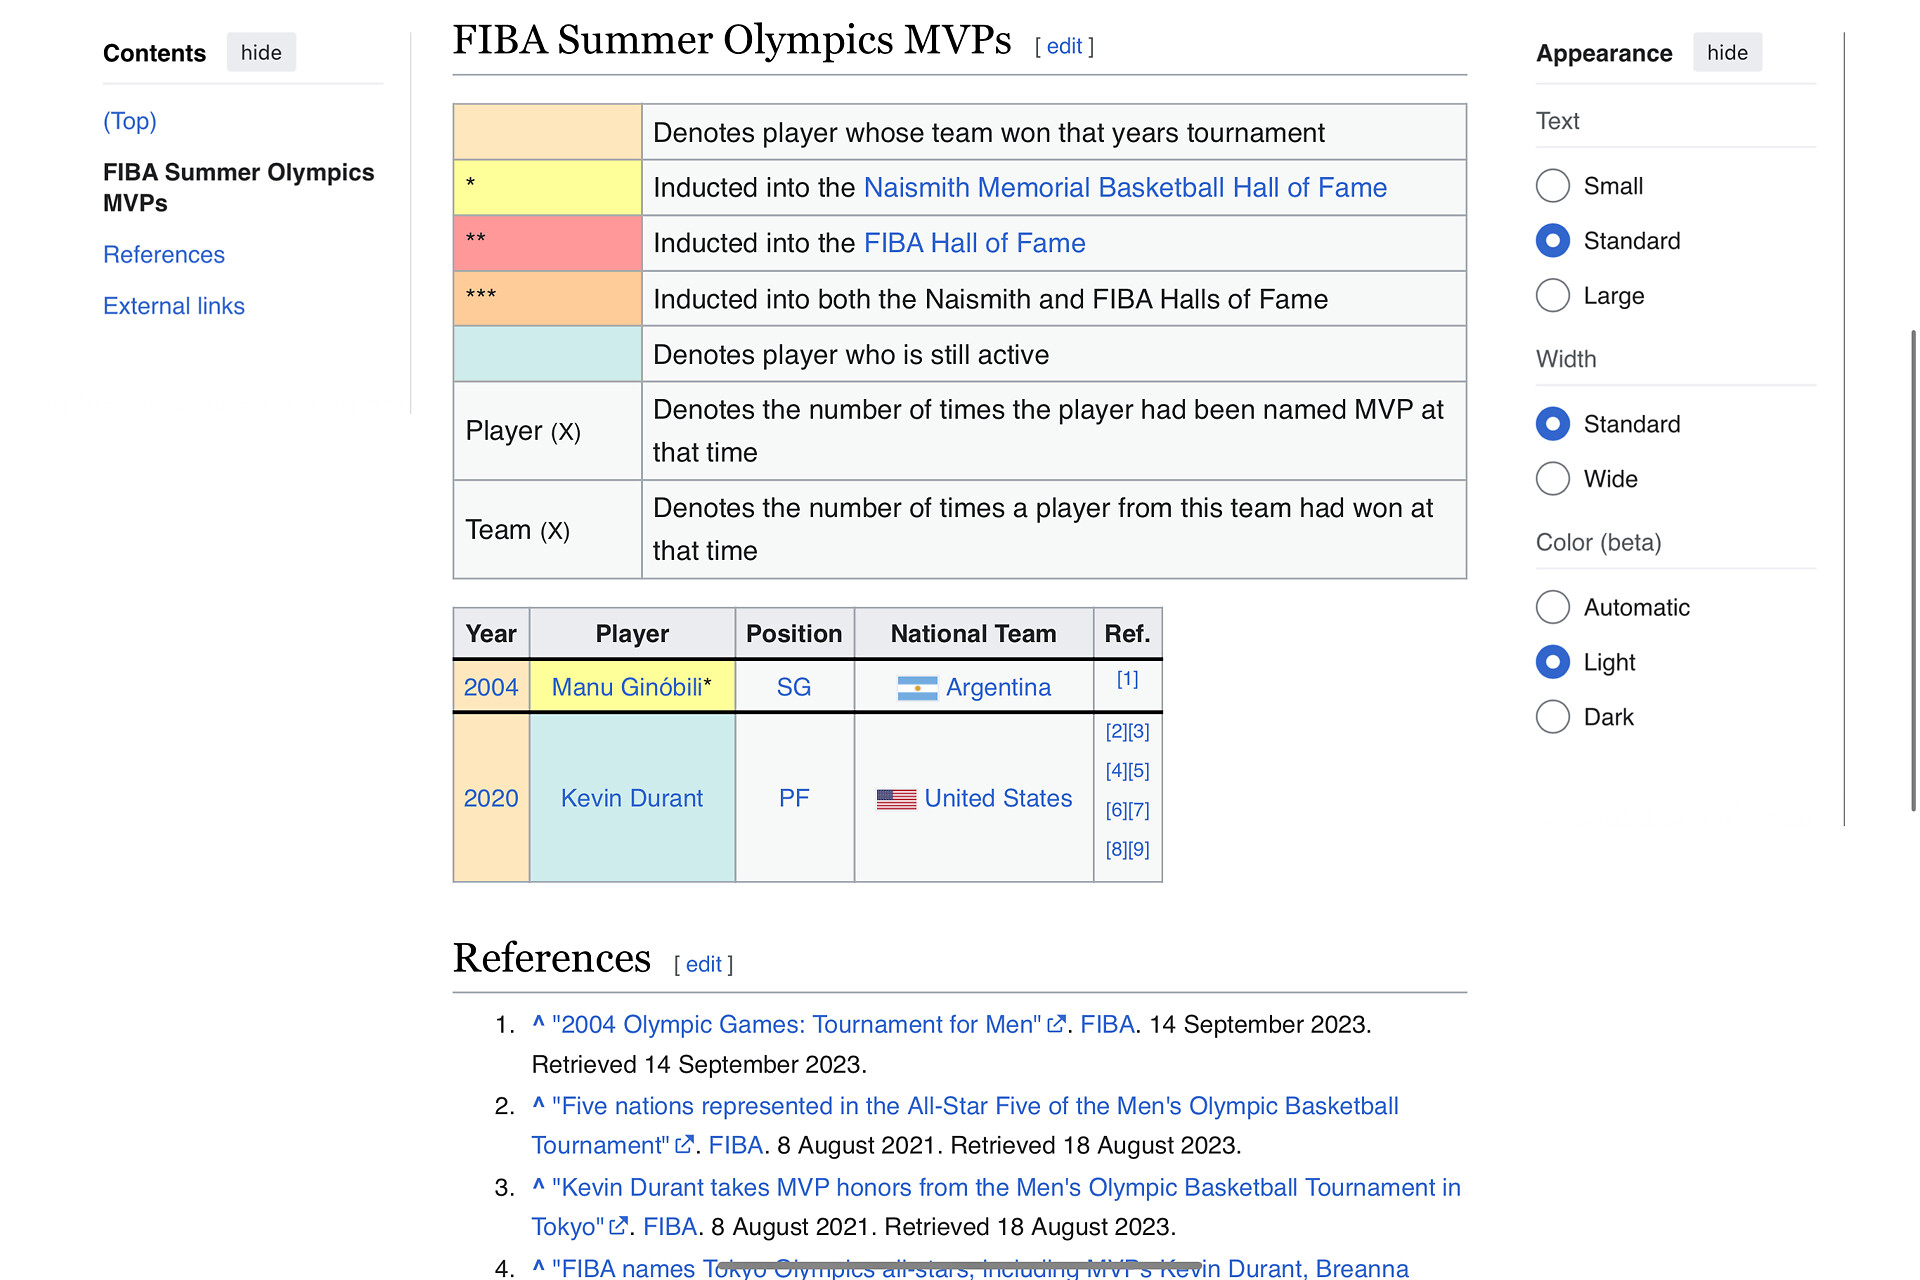Select Automatic color radio button
Image resolution: width=1920 pixels, height=1280 pixels.
1553,607
